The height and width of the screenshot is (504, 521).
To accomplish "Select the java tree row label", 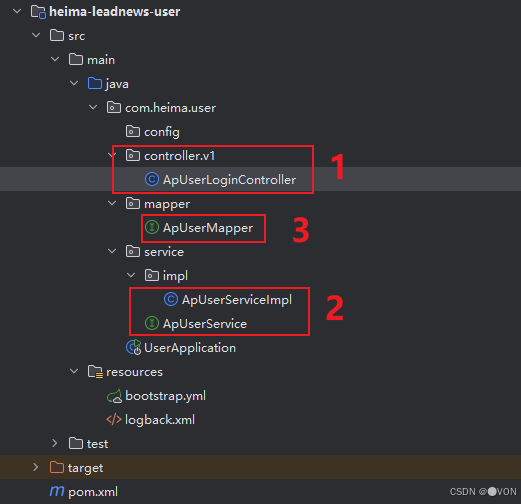I will click(117, 84).
